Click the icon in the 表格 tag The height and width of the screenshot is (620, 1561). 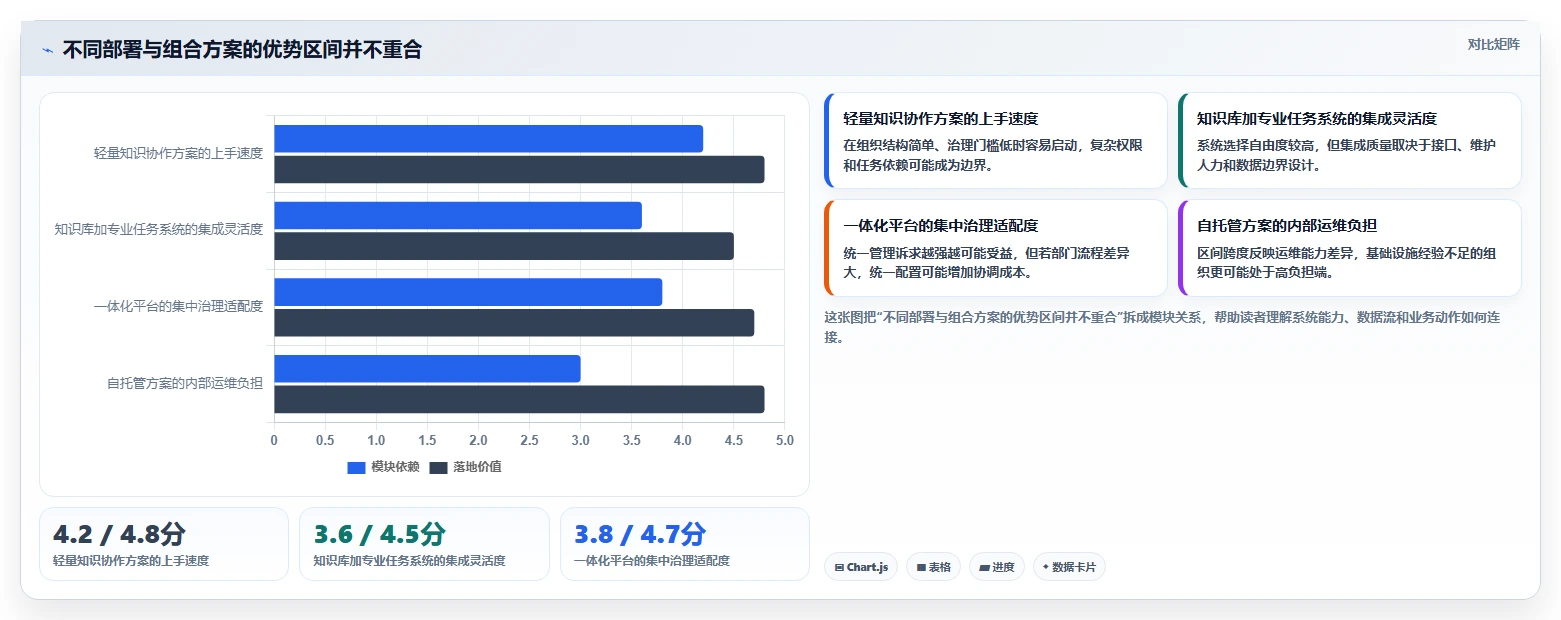click(x=921, y=567)
